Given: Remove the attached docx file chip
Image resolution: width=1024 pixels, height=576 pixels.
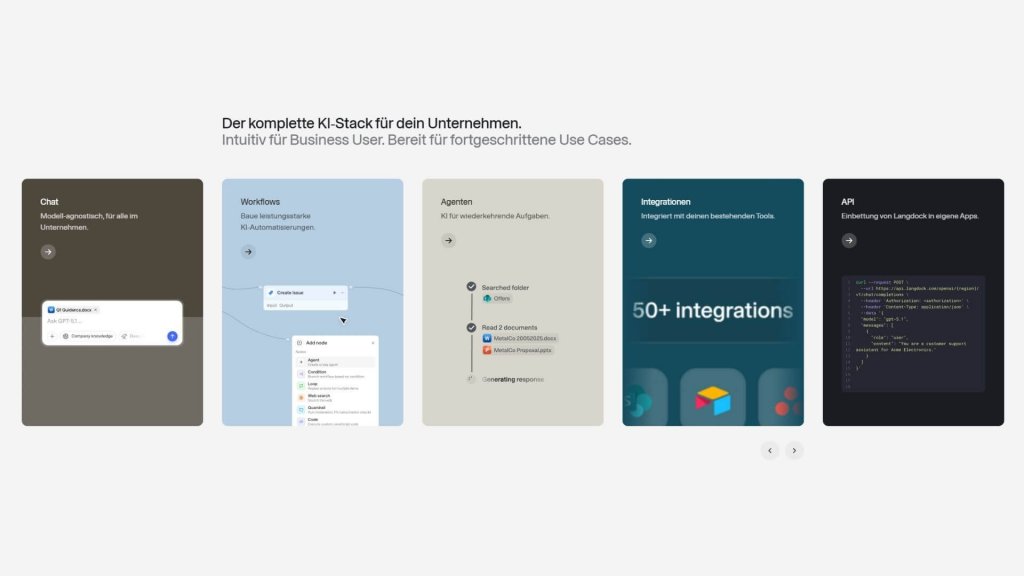Looking at the screenshot, I should (x=95, y=310).
